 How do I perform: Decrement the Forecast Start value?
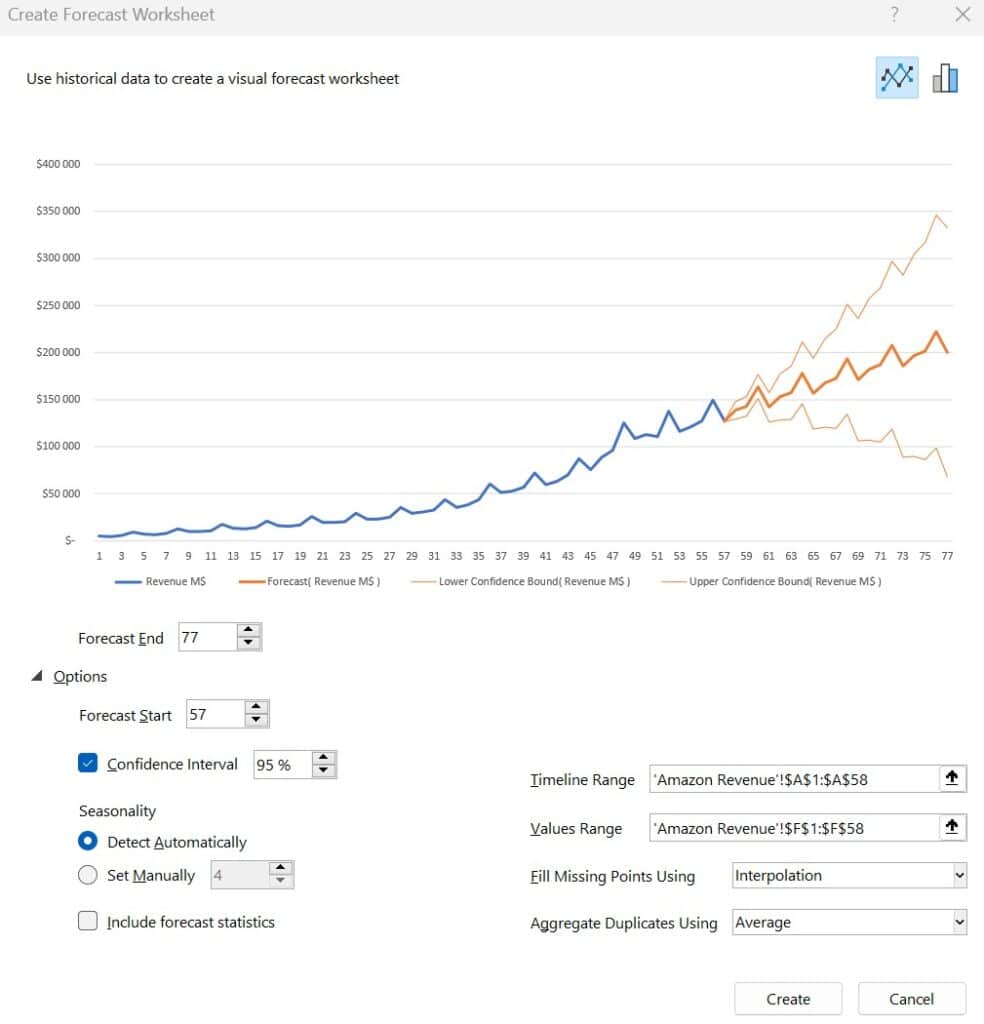point(255,720)
